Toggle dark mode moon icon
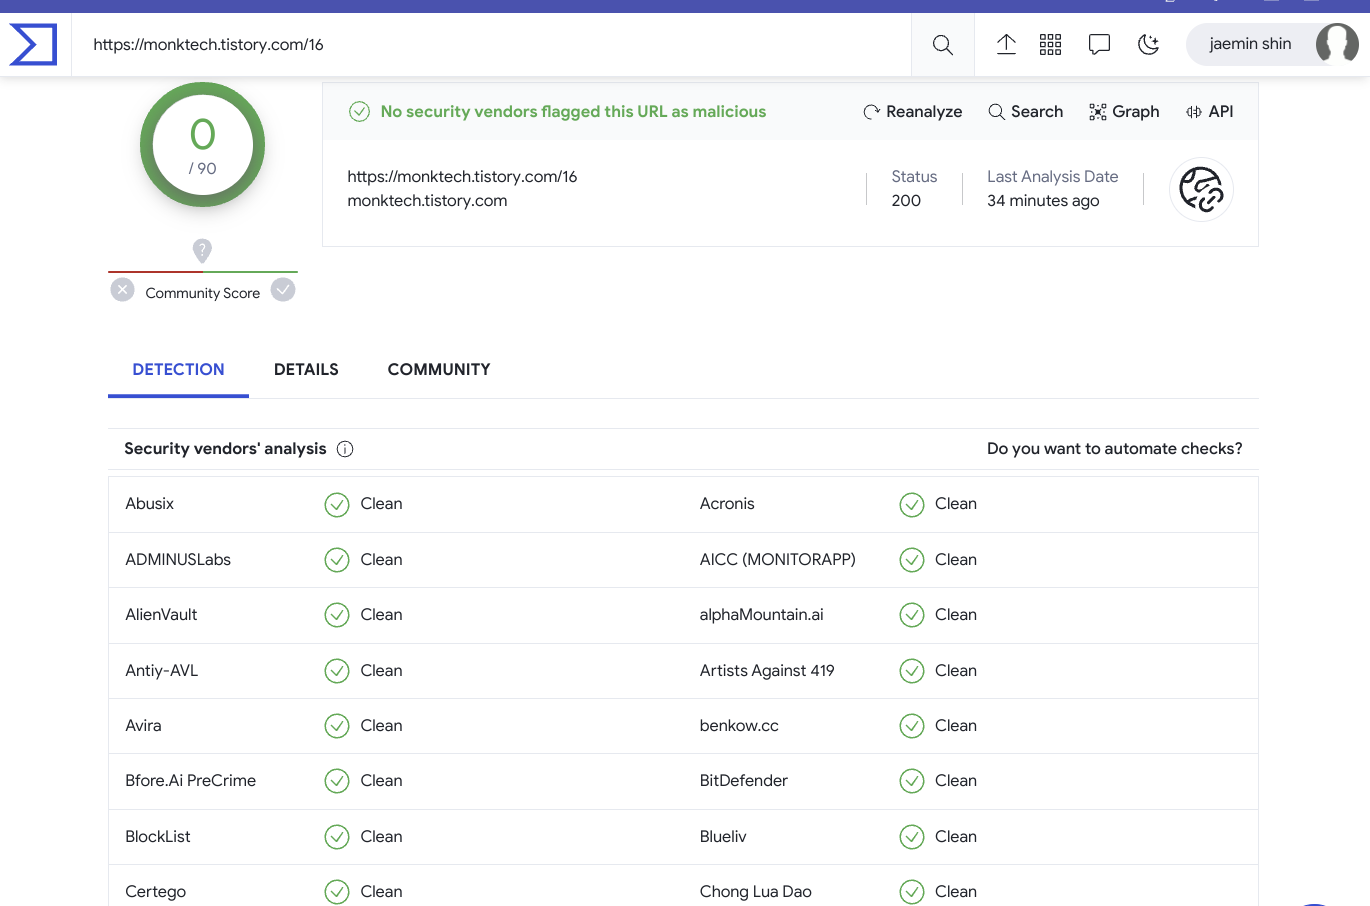 point(1148,44)
